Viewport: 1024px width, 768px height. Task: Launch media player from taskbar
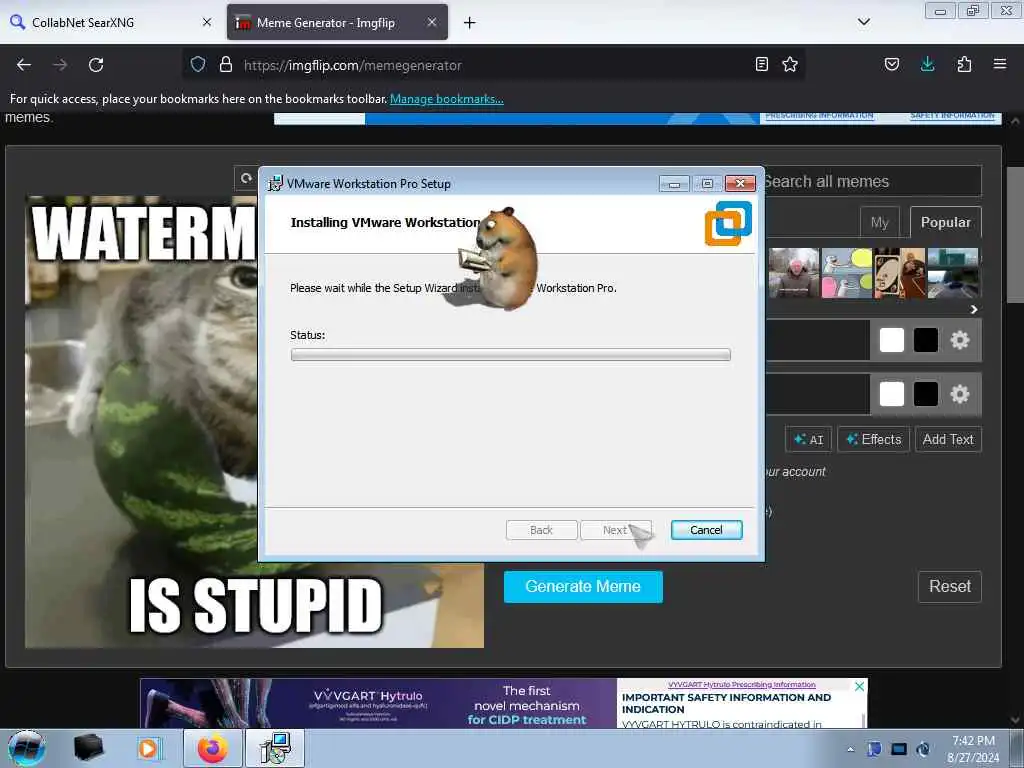coord(148,748)
